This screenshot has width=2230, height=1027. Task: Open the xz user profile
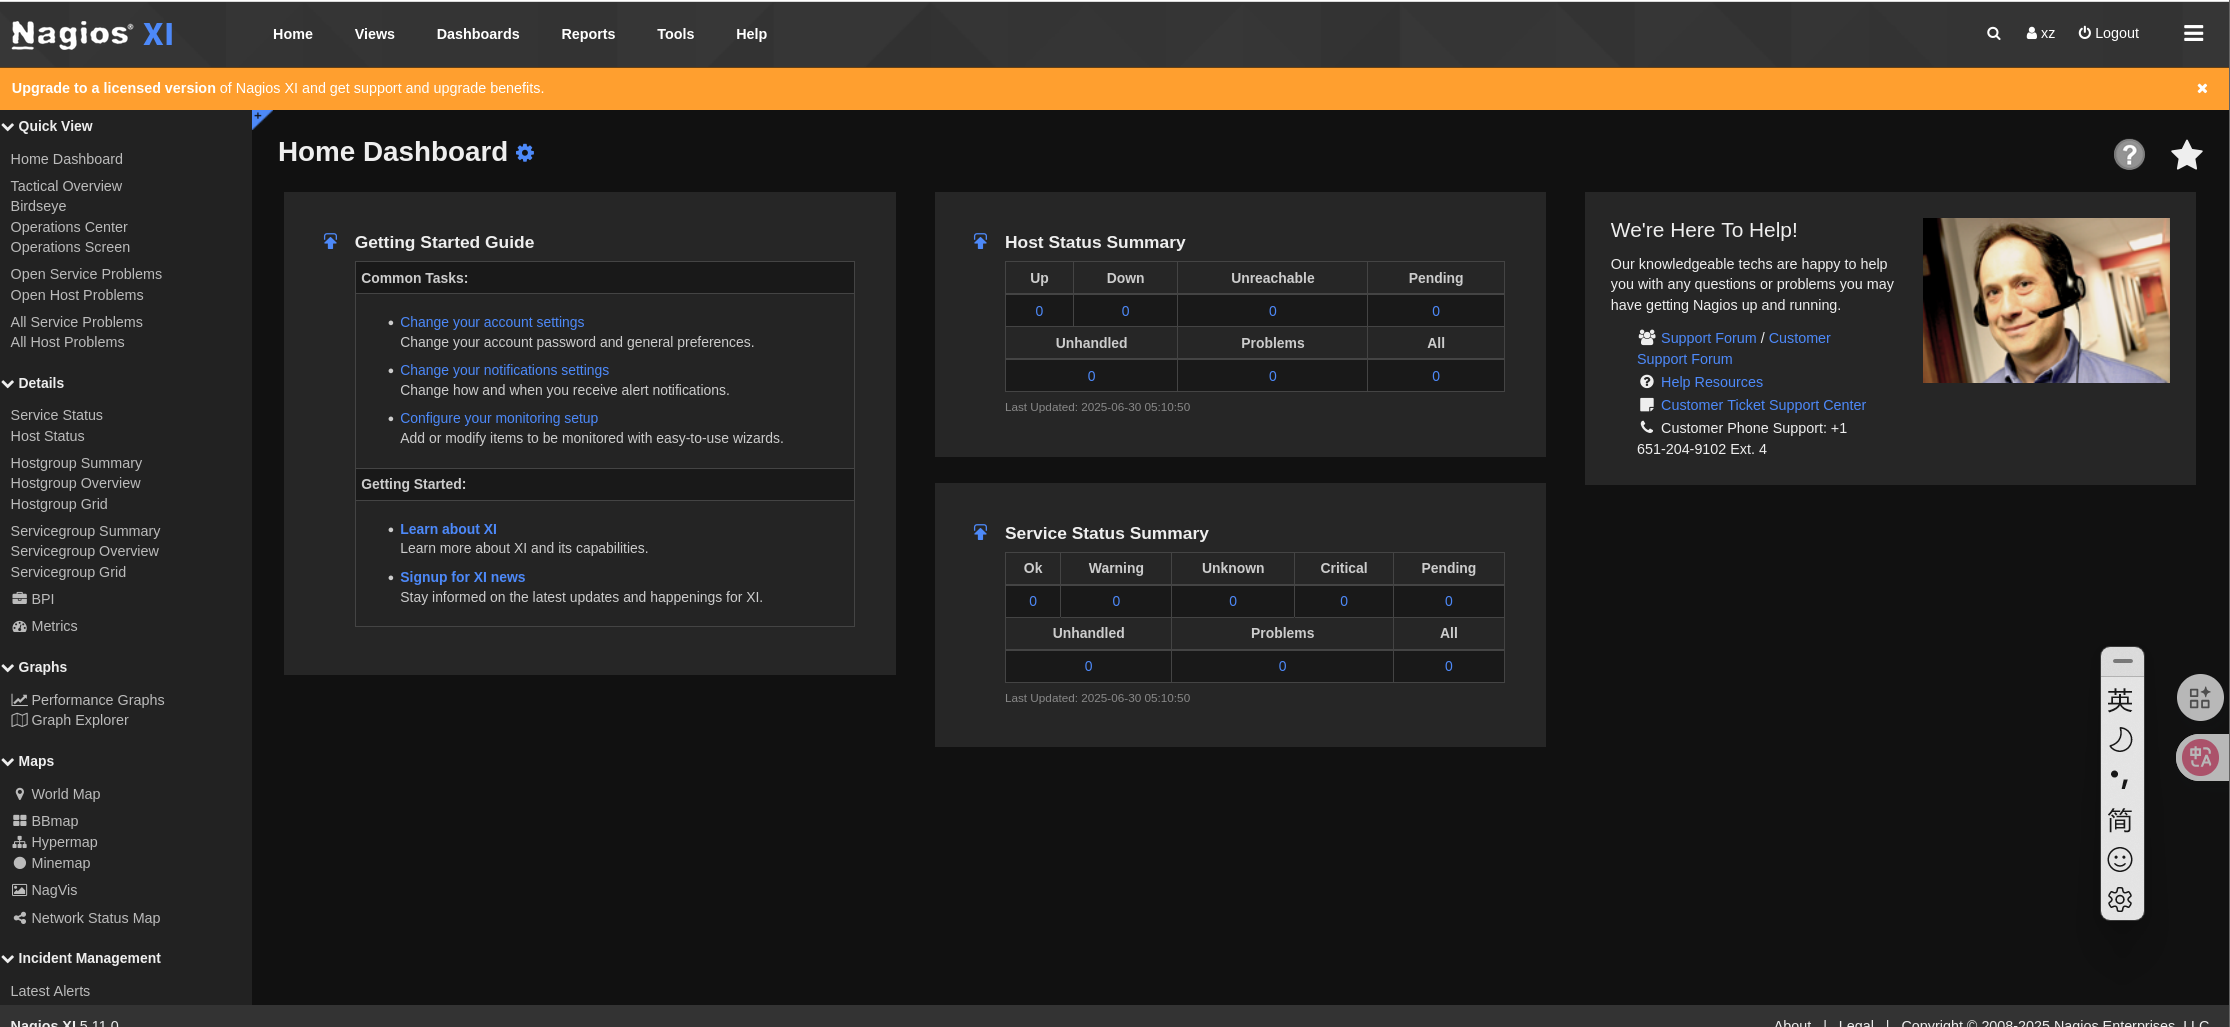2041,33
